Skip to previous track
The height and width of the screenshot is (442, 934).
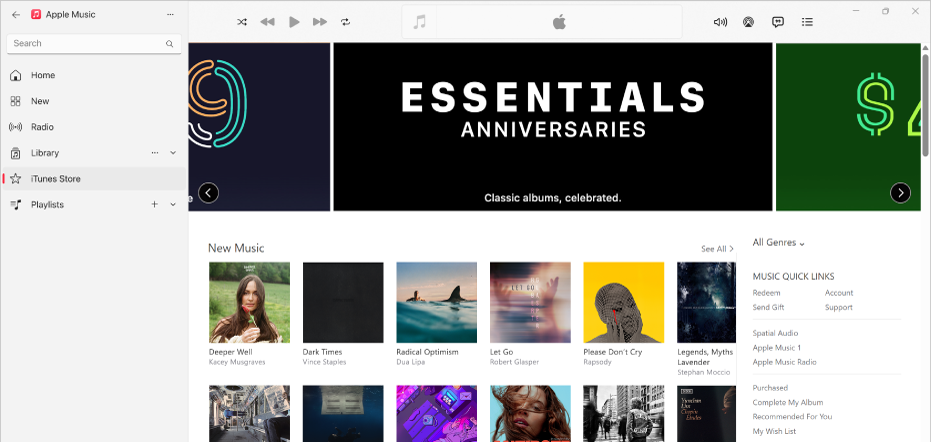pyautogui.click(x=267, y=22)
